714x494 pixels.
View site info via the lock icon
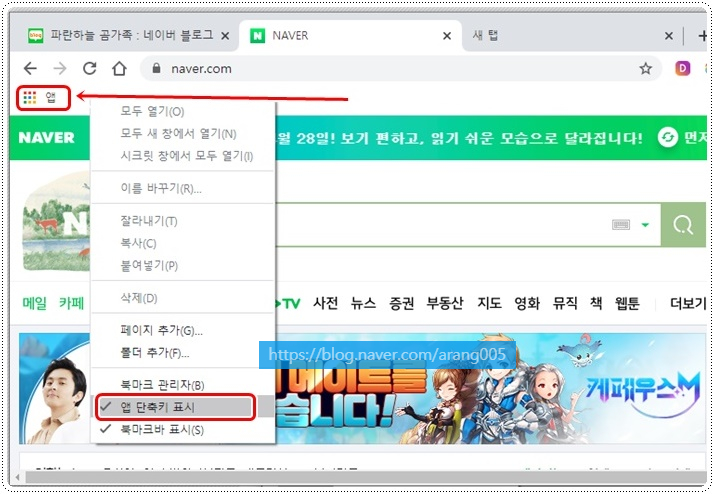coord(156,68)
